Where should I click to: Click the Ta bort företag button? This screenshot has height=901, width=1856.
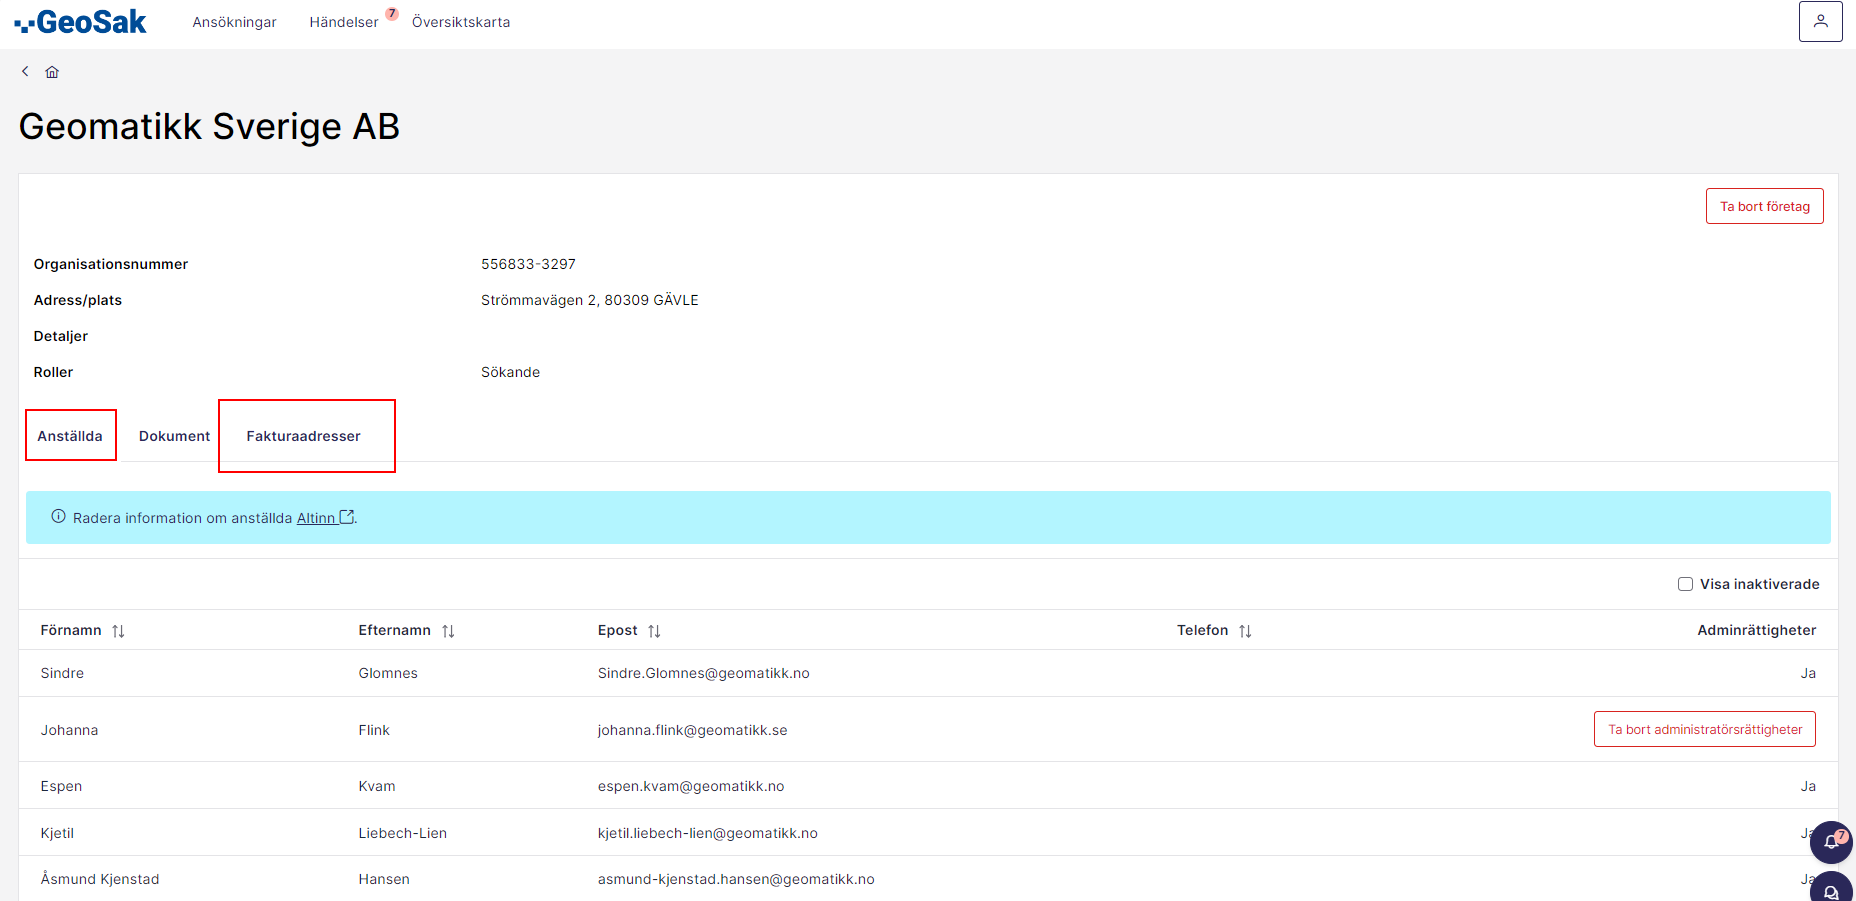1764,206
